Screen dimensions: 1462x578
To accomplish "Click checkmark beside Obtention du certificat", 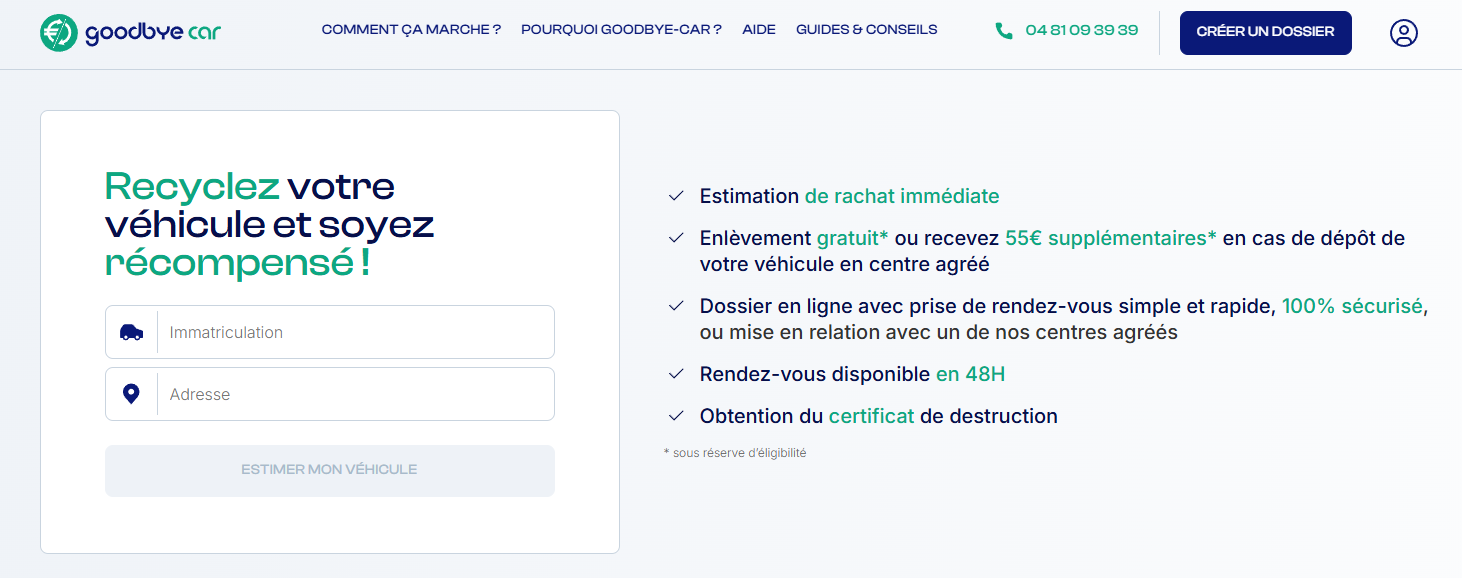I will pos(676,416).
